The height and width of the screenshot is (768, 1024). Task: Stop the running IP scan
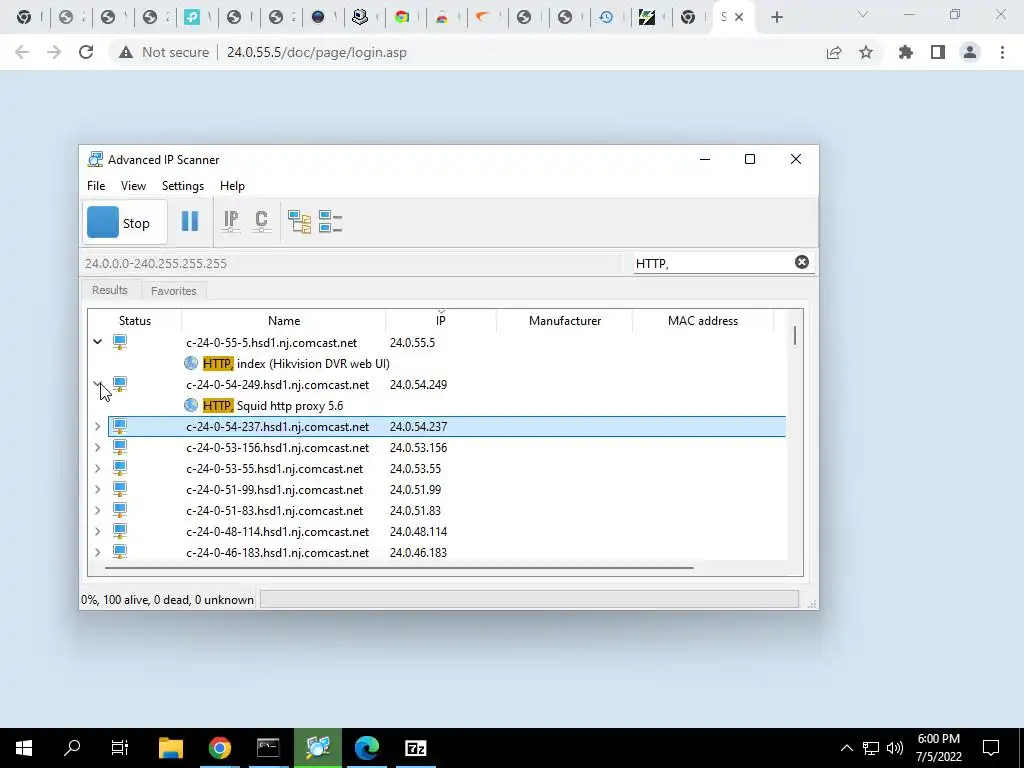click(125, 223)
